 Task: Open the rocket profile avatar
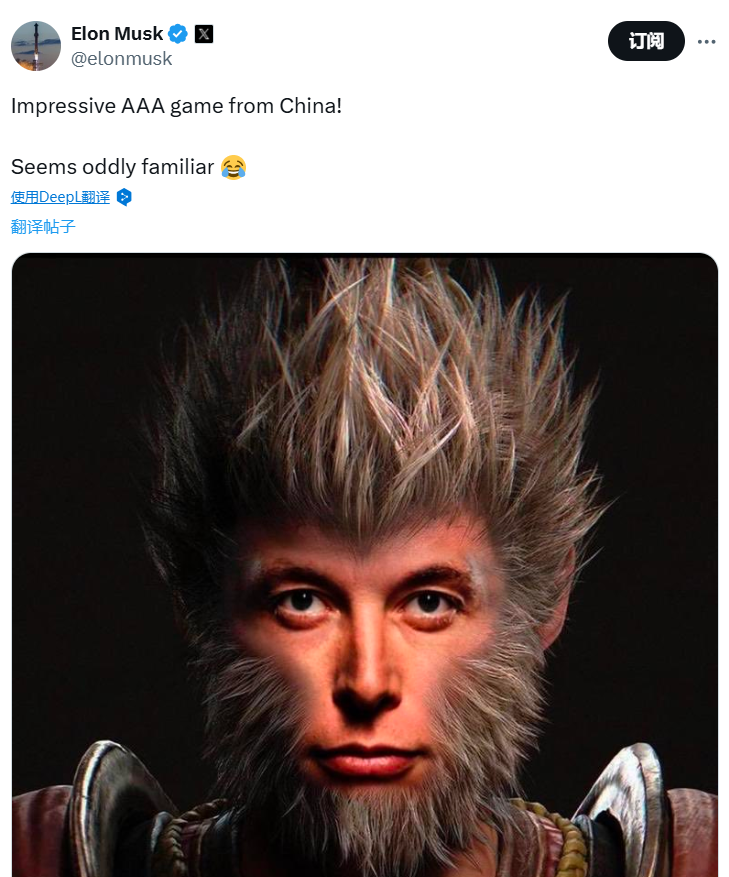click(x=36, y=46)
